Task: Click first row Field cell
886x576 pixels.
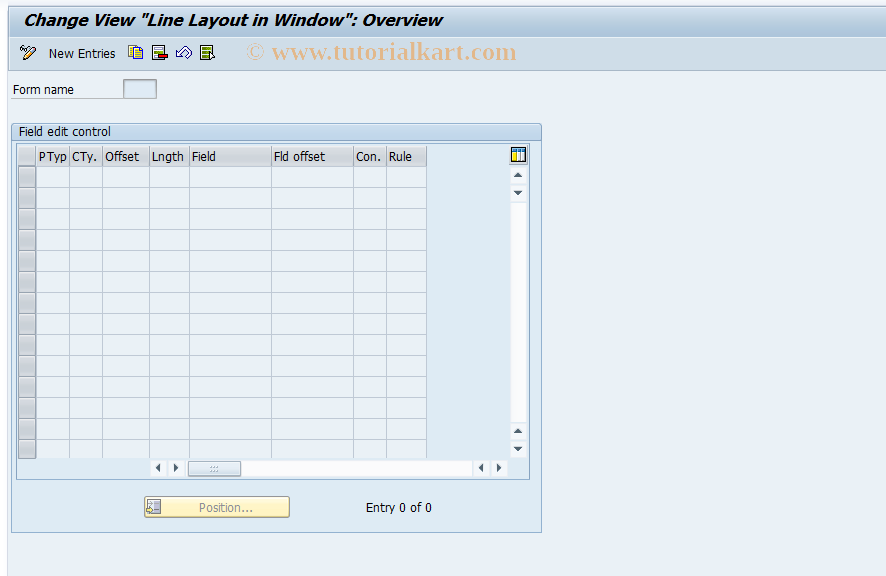Action: coord(230,177)
